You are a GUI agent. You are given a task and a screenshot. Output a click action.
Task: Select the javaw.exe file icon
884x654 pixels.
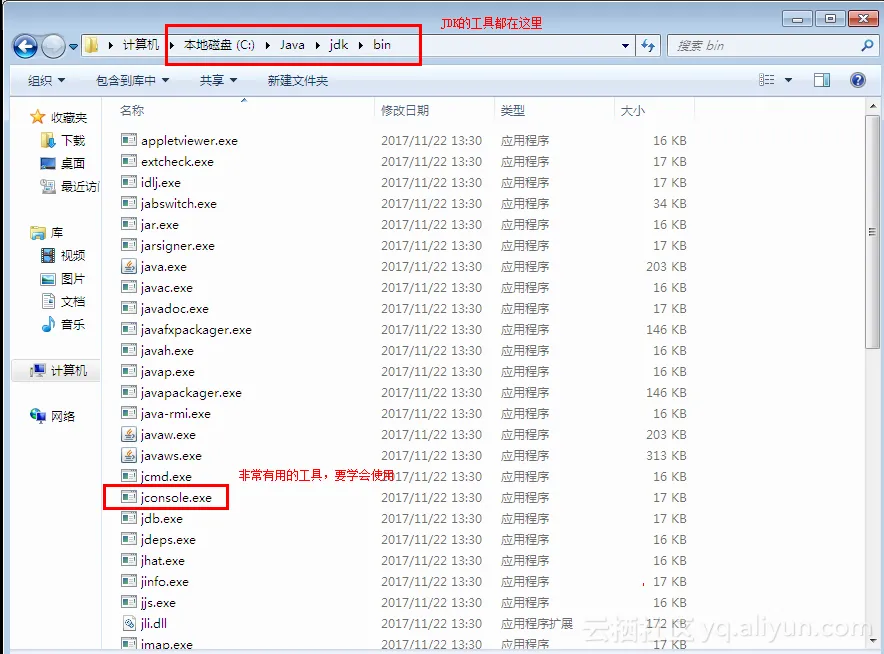[x=129, y=434]
